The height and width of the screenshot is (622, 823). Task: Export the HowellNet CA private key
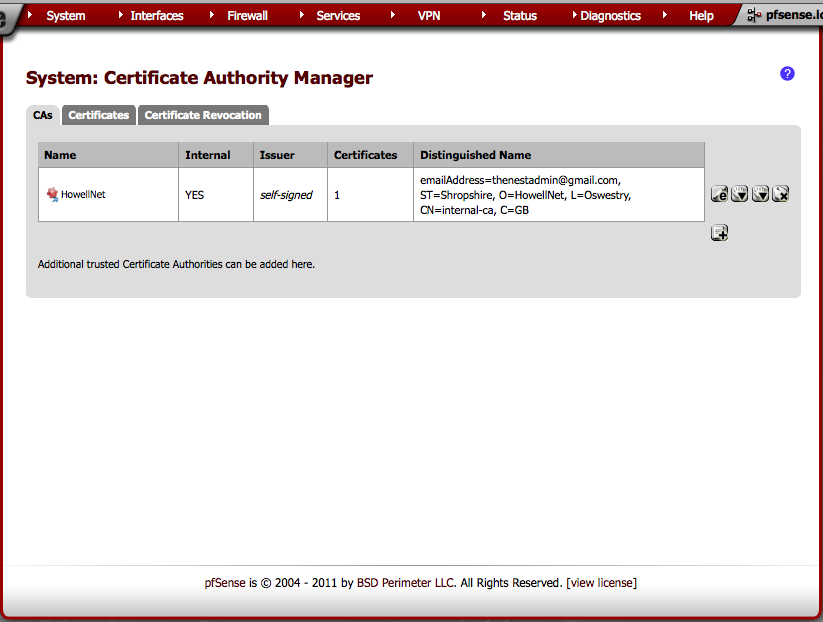point(760,194)
